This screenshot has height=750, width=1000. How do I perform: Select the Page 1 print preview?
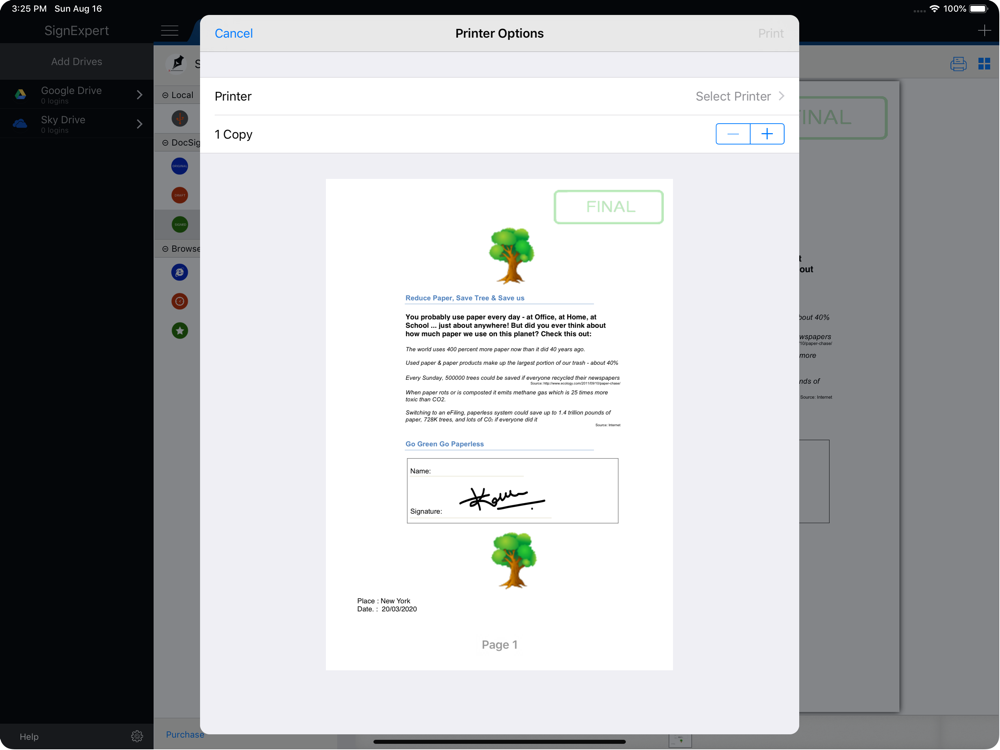(x=499, y=424)
